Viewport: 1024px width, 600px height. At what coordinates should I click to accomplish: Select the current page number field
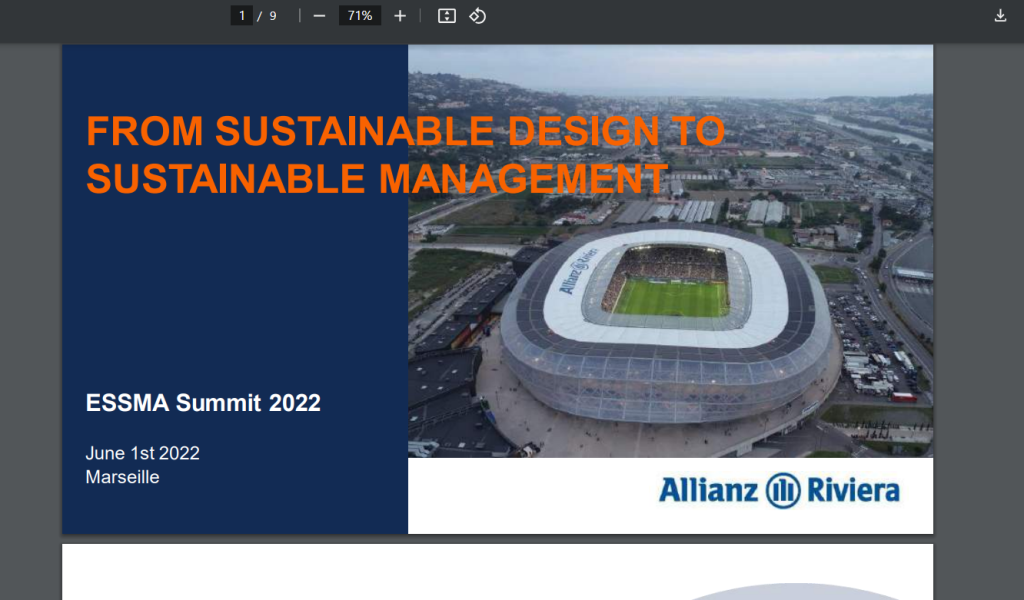click(x=242, y=16)
